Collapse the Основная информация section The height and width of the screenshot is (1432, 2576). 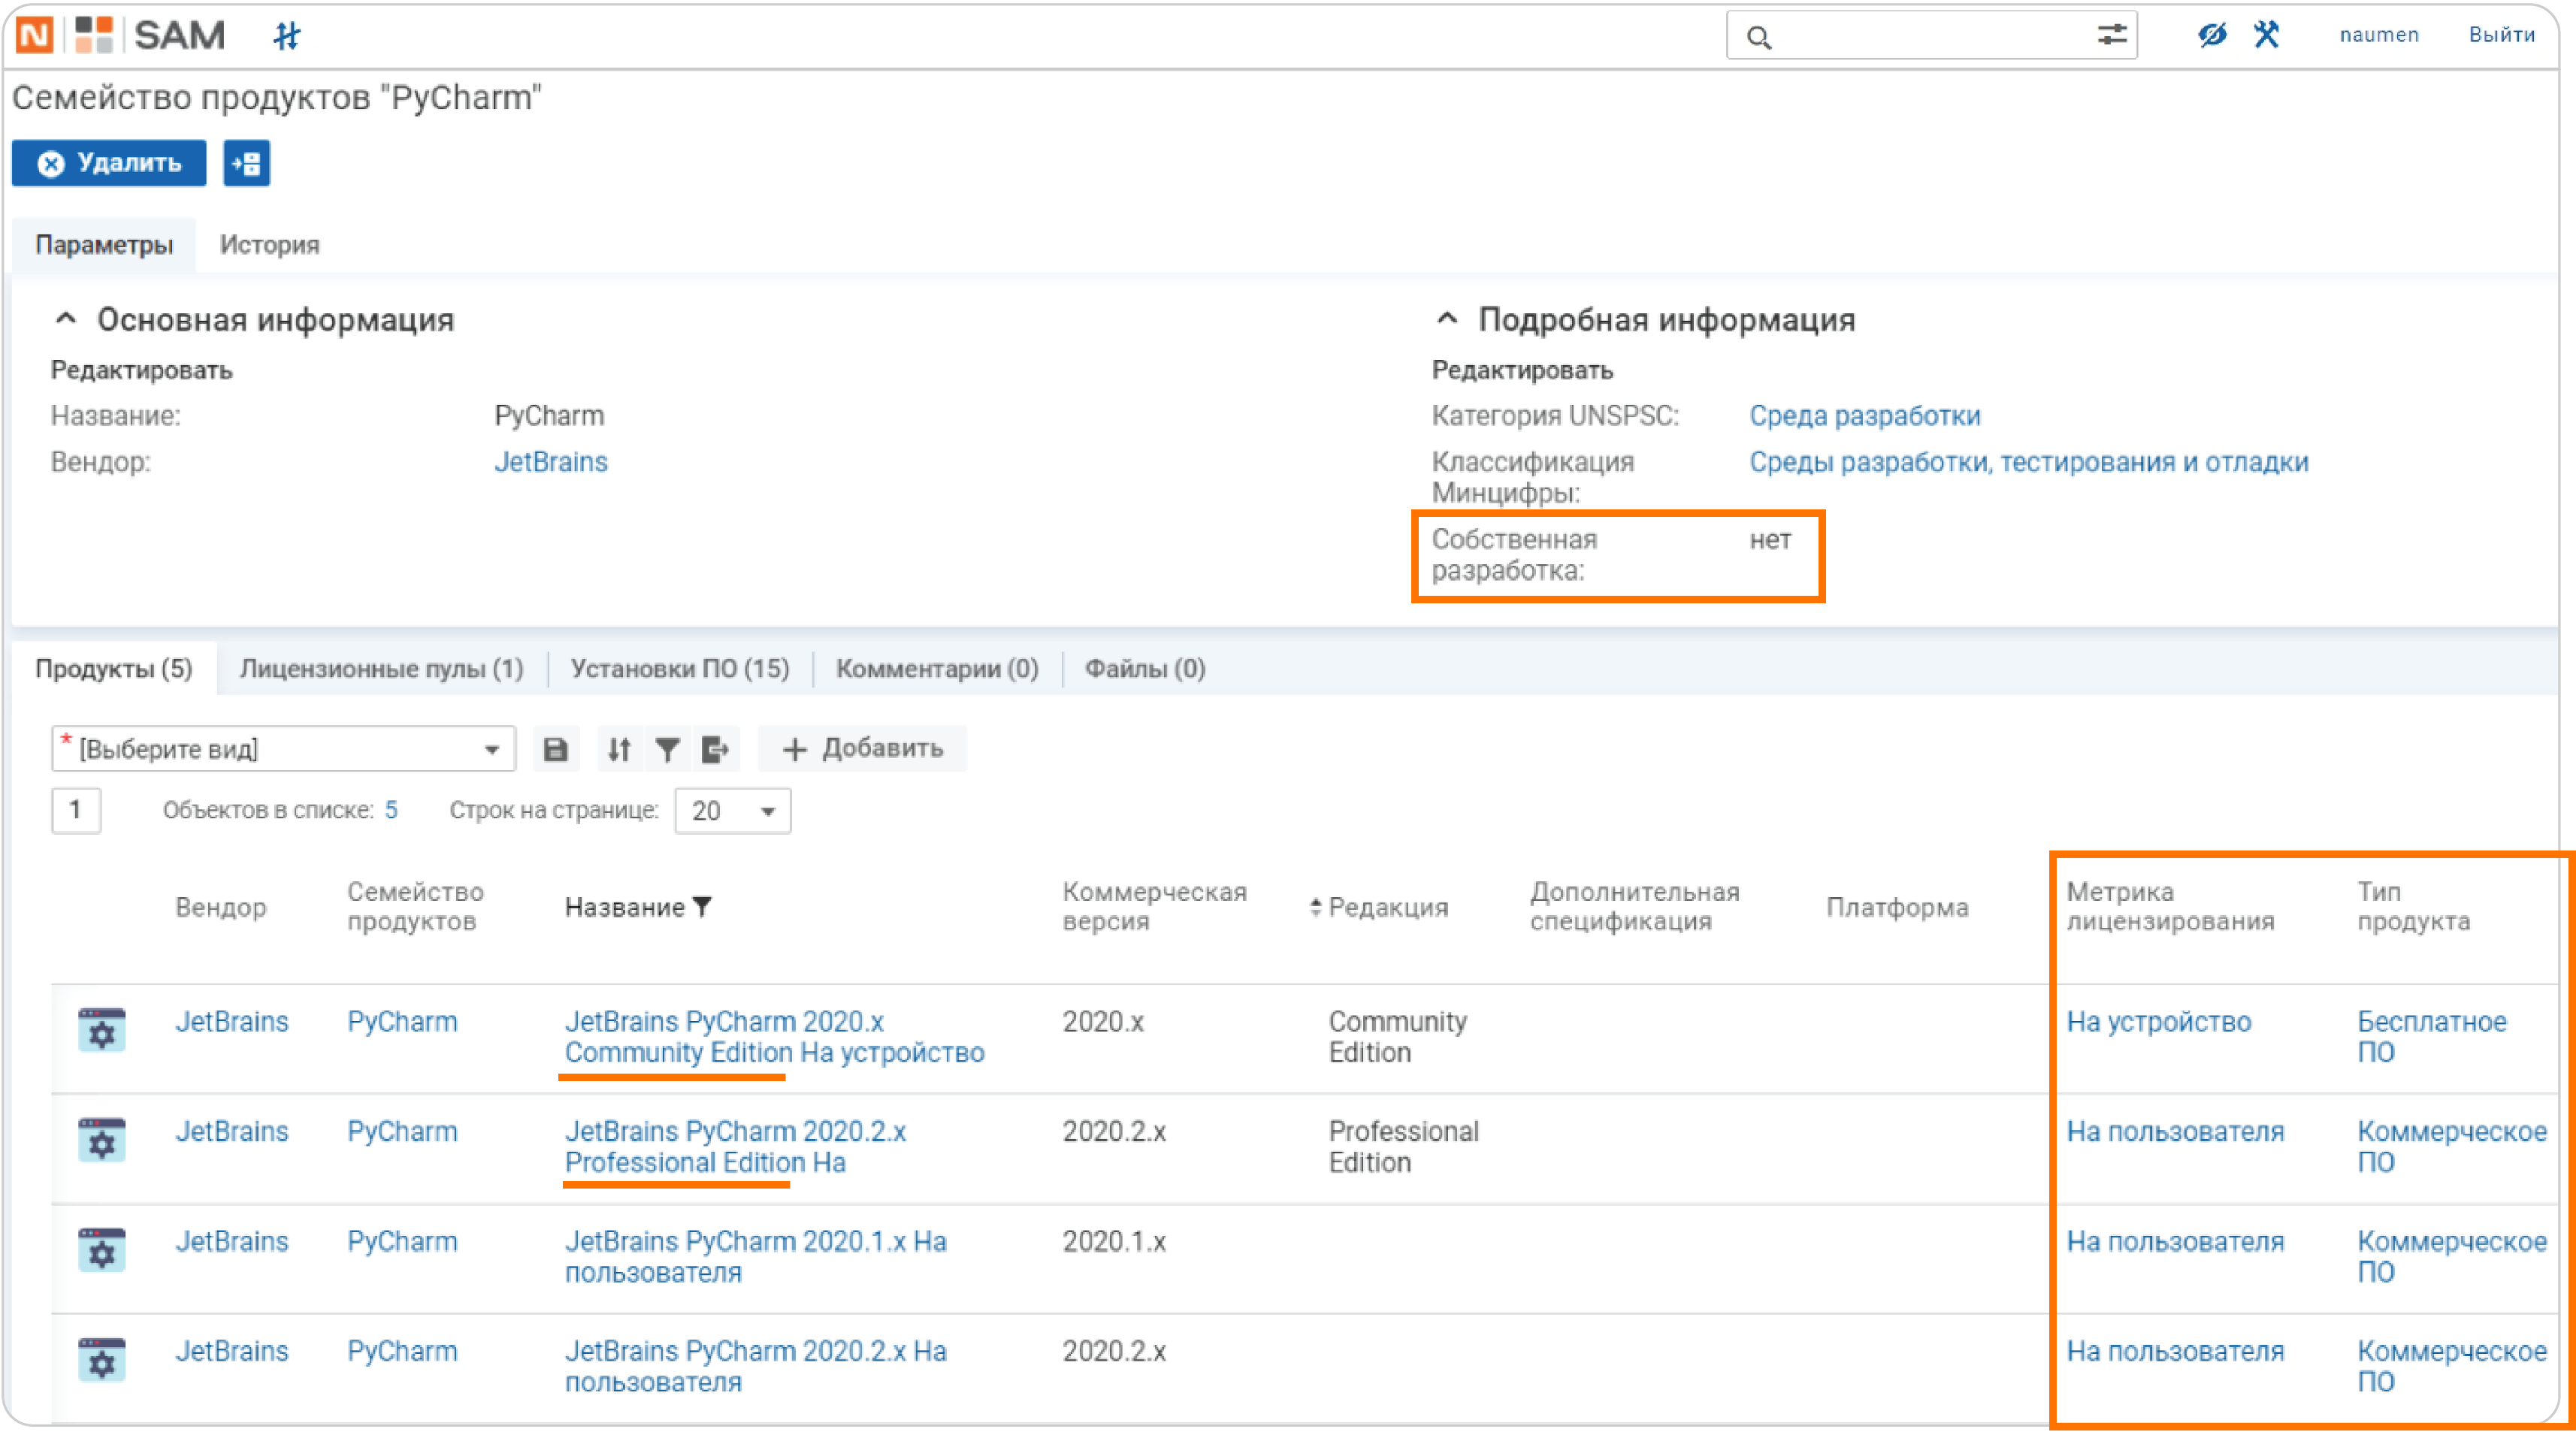[66, 319]
